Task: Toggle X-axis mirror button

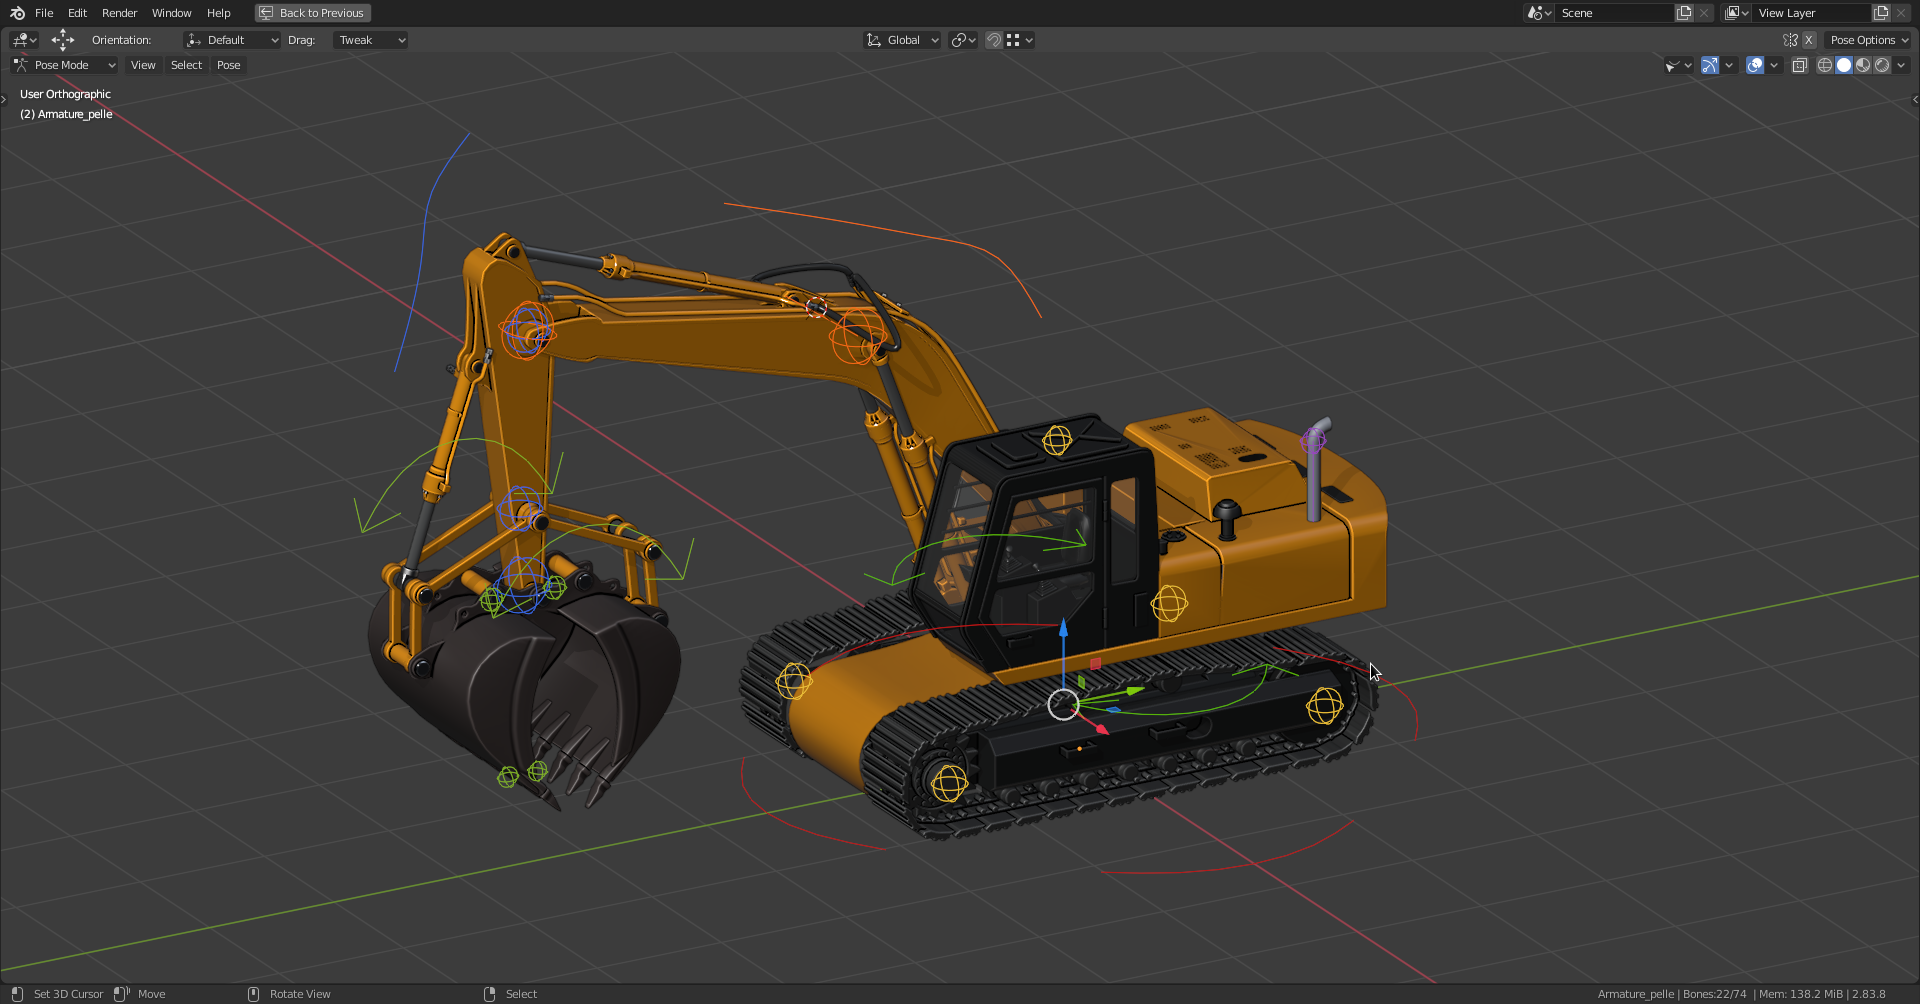Action: point(1809,40)
